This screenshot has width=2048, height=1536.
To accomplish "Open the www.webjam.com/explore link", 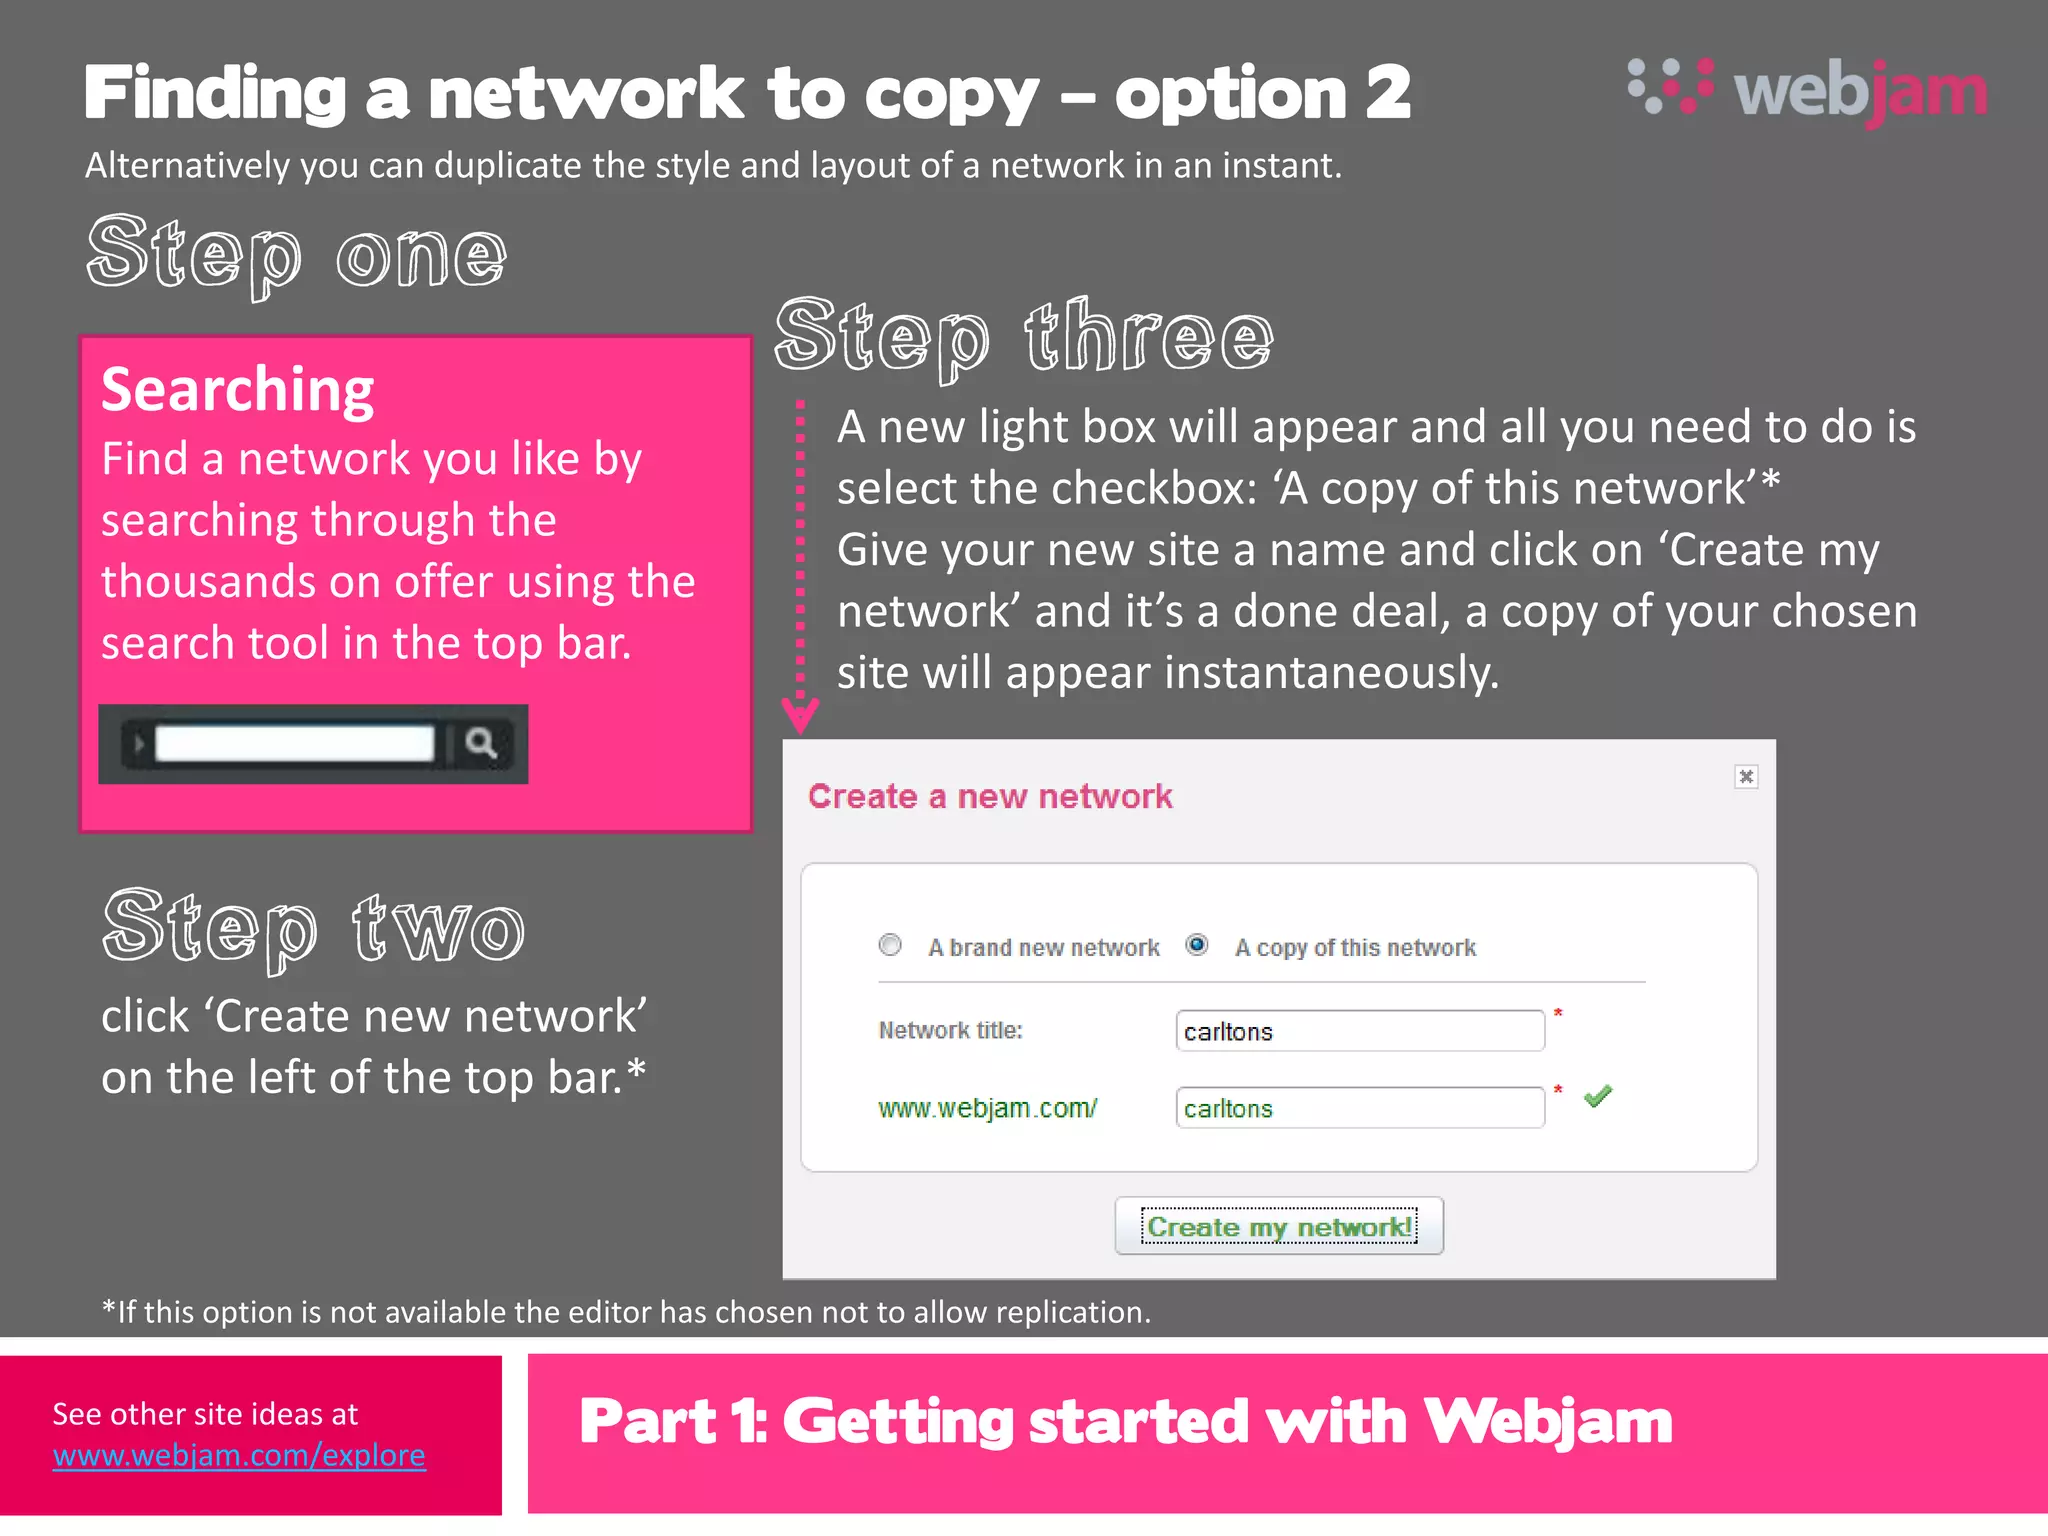I will [x=239, y=1455].
